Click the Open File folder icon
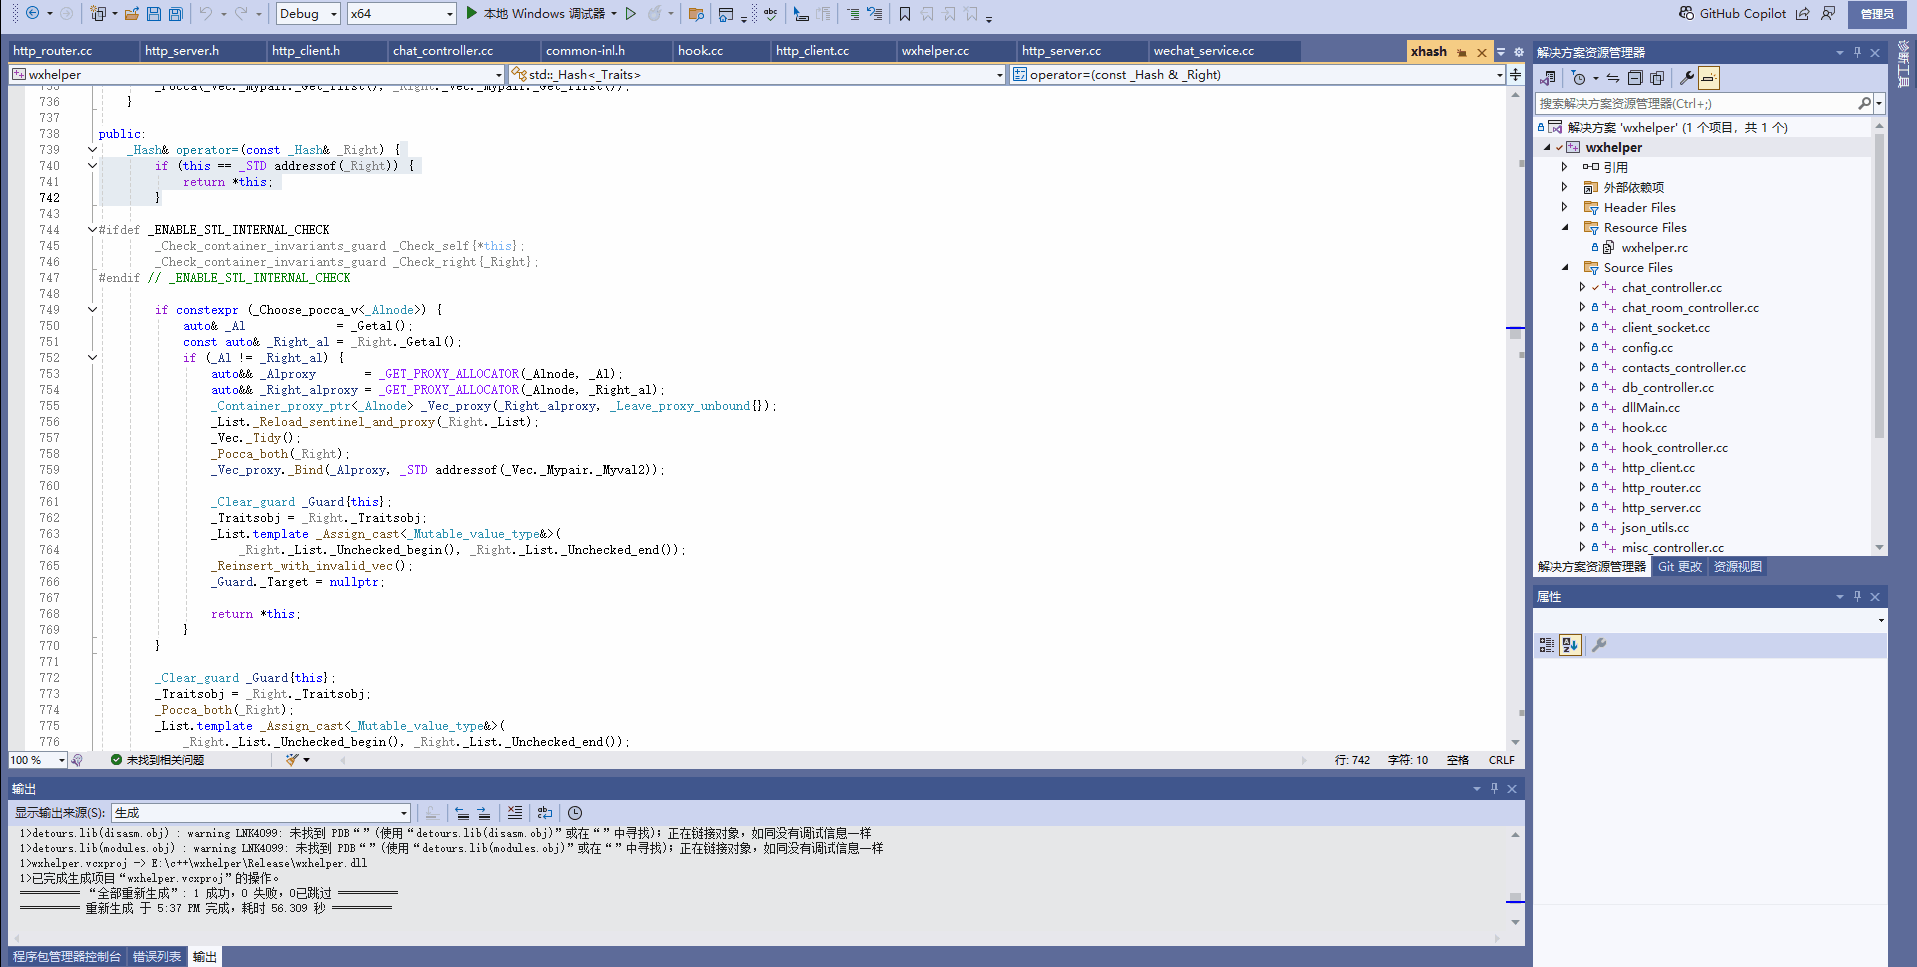Image resolution: width=1917 pixels, height=967 pixels. 132,13
